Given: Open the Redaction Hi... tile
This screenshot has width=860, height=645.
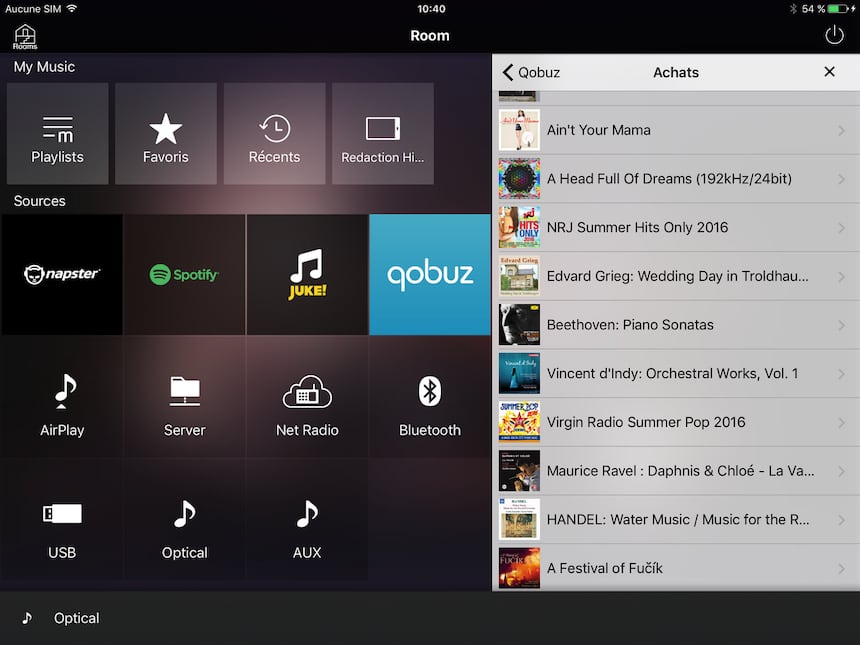Looking at the screenshot, I should [383, 133].
